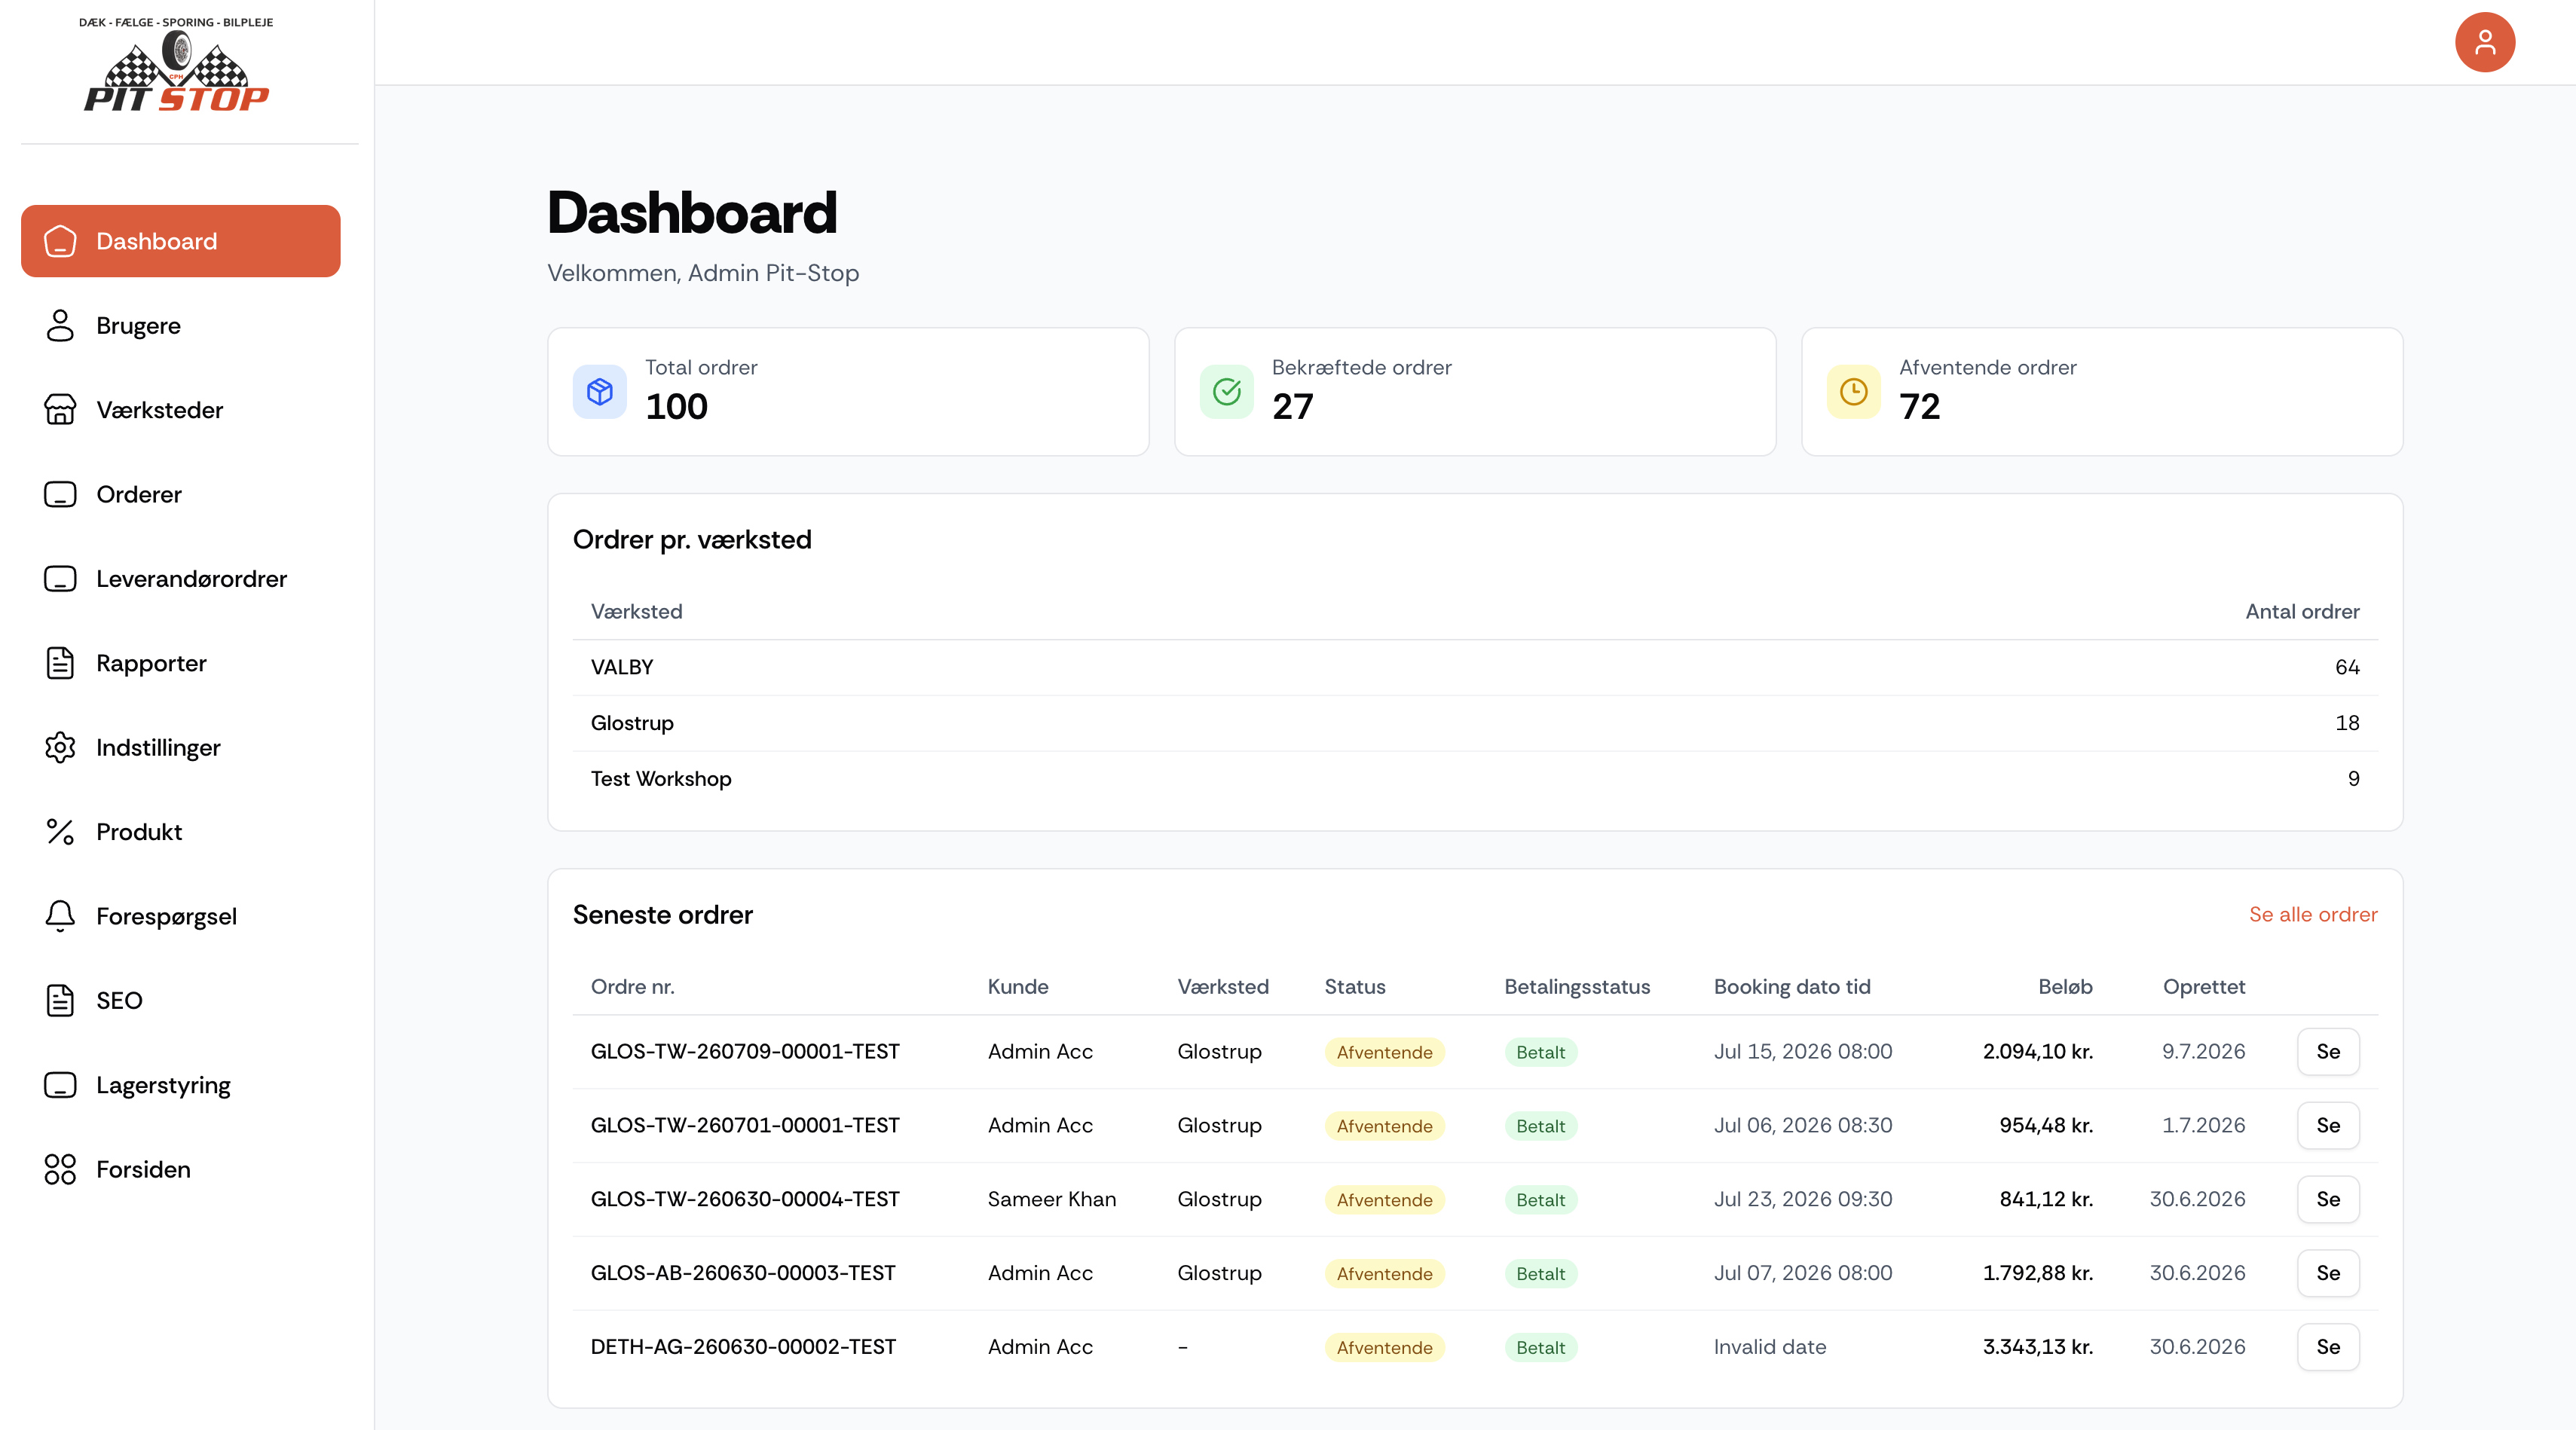Click the Total ordrer box icon
Screen dimensions: 2576x1430
600,392
